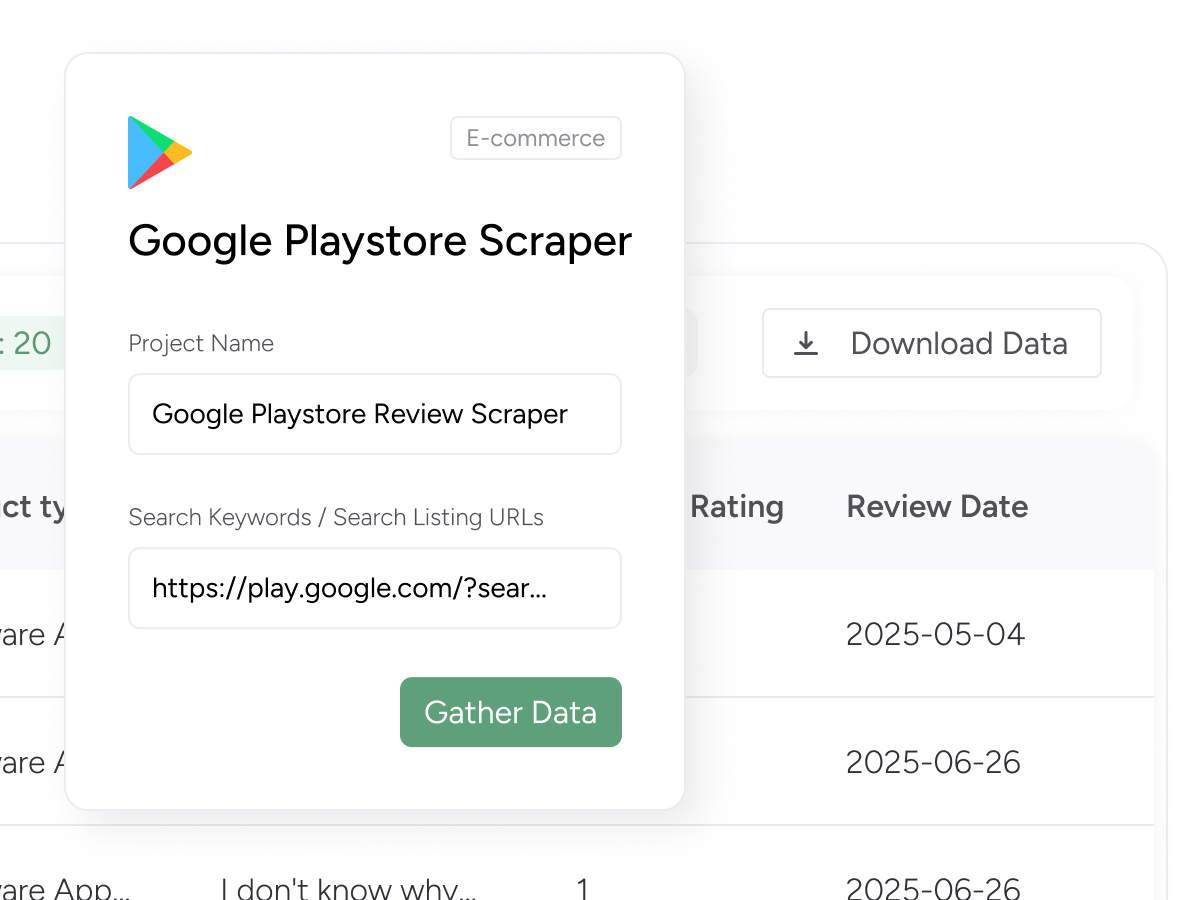Select the 2025-05-04 review date cell

click(x=935, y=634)
